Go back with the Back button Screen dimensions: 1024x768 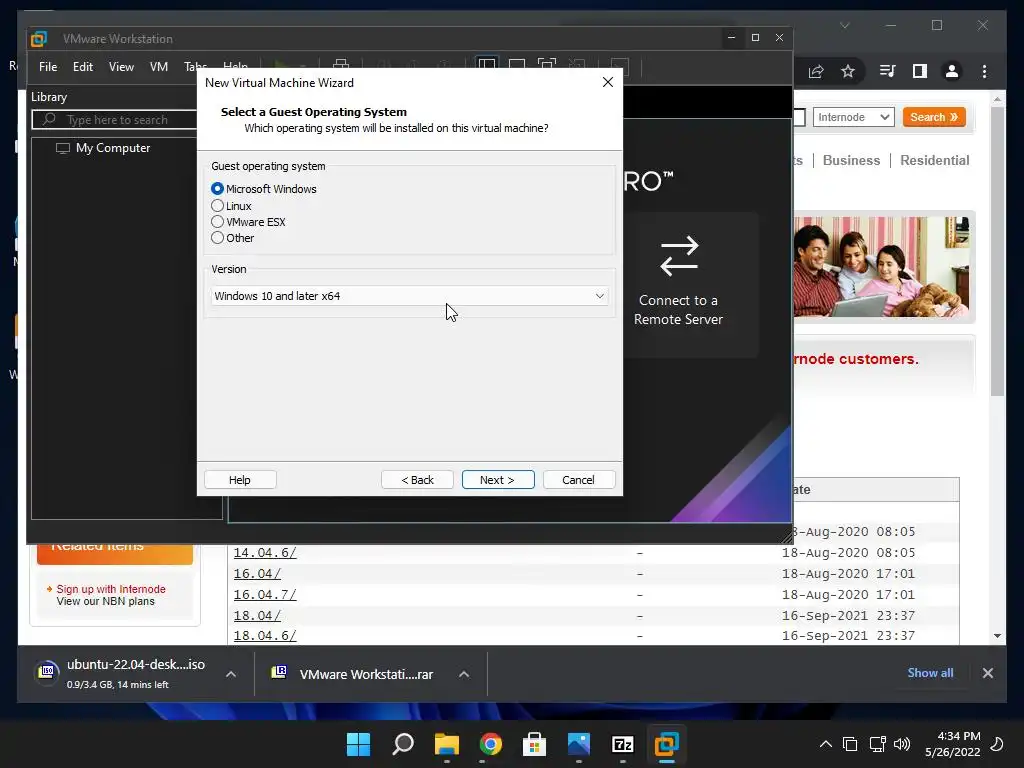(x=417, y=480)
